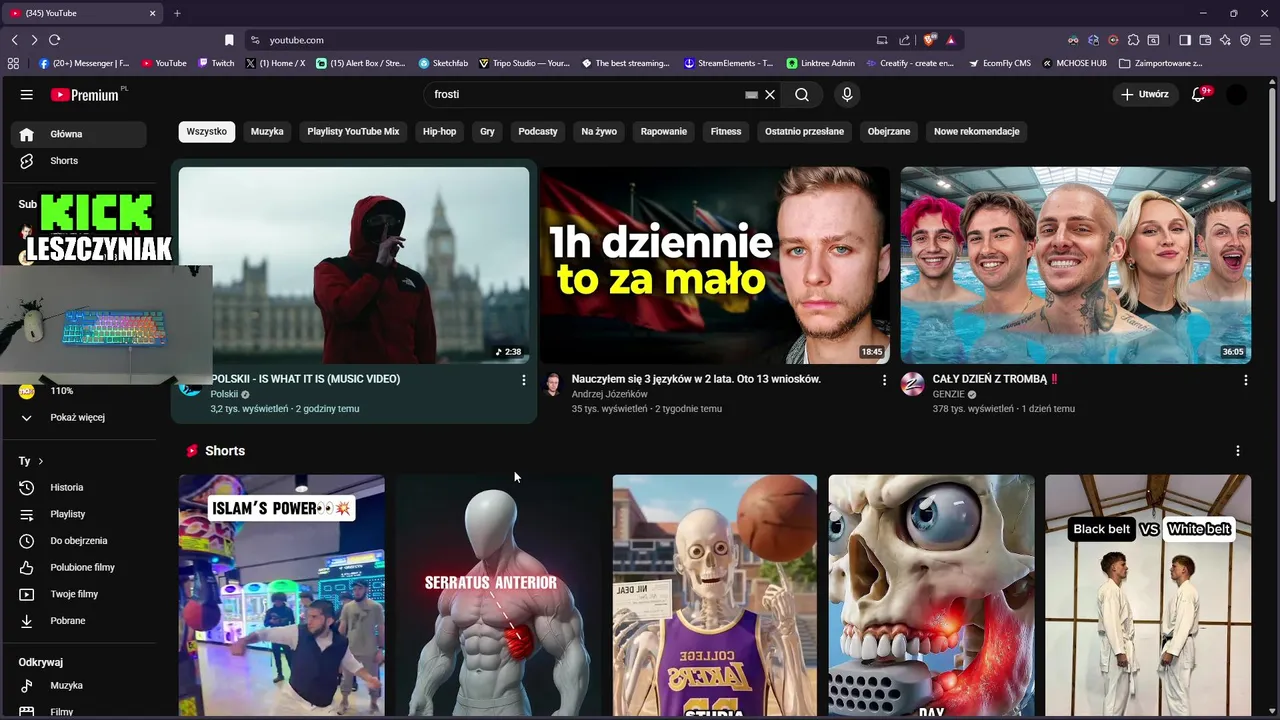Open the ISLAM'S POWER short
This screenshot has width=1280, height=720.
pyautogui.click(x=282, y=596)
